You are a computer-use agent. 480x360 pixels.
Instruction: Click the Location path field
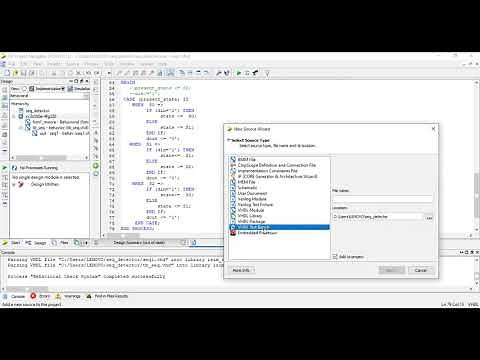[377, 217]
